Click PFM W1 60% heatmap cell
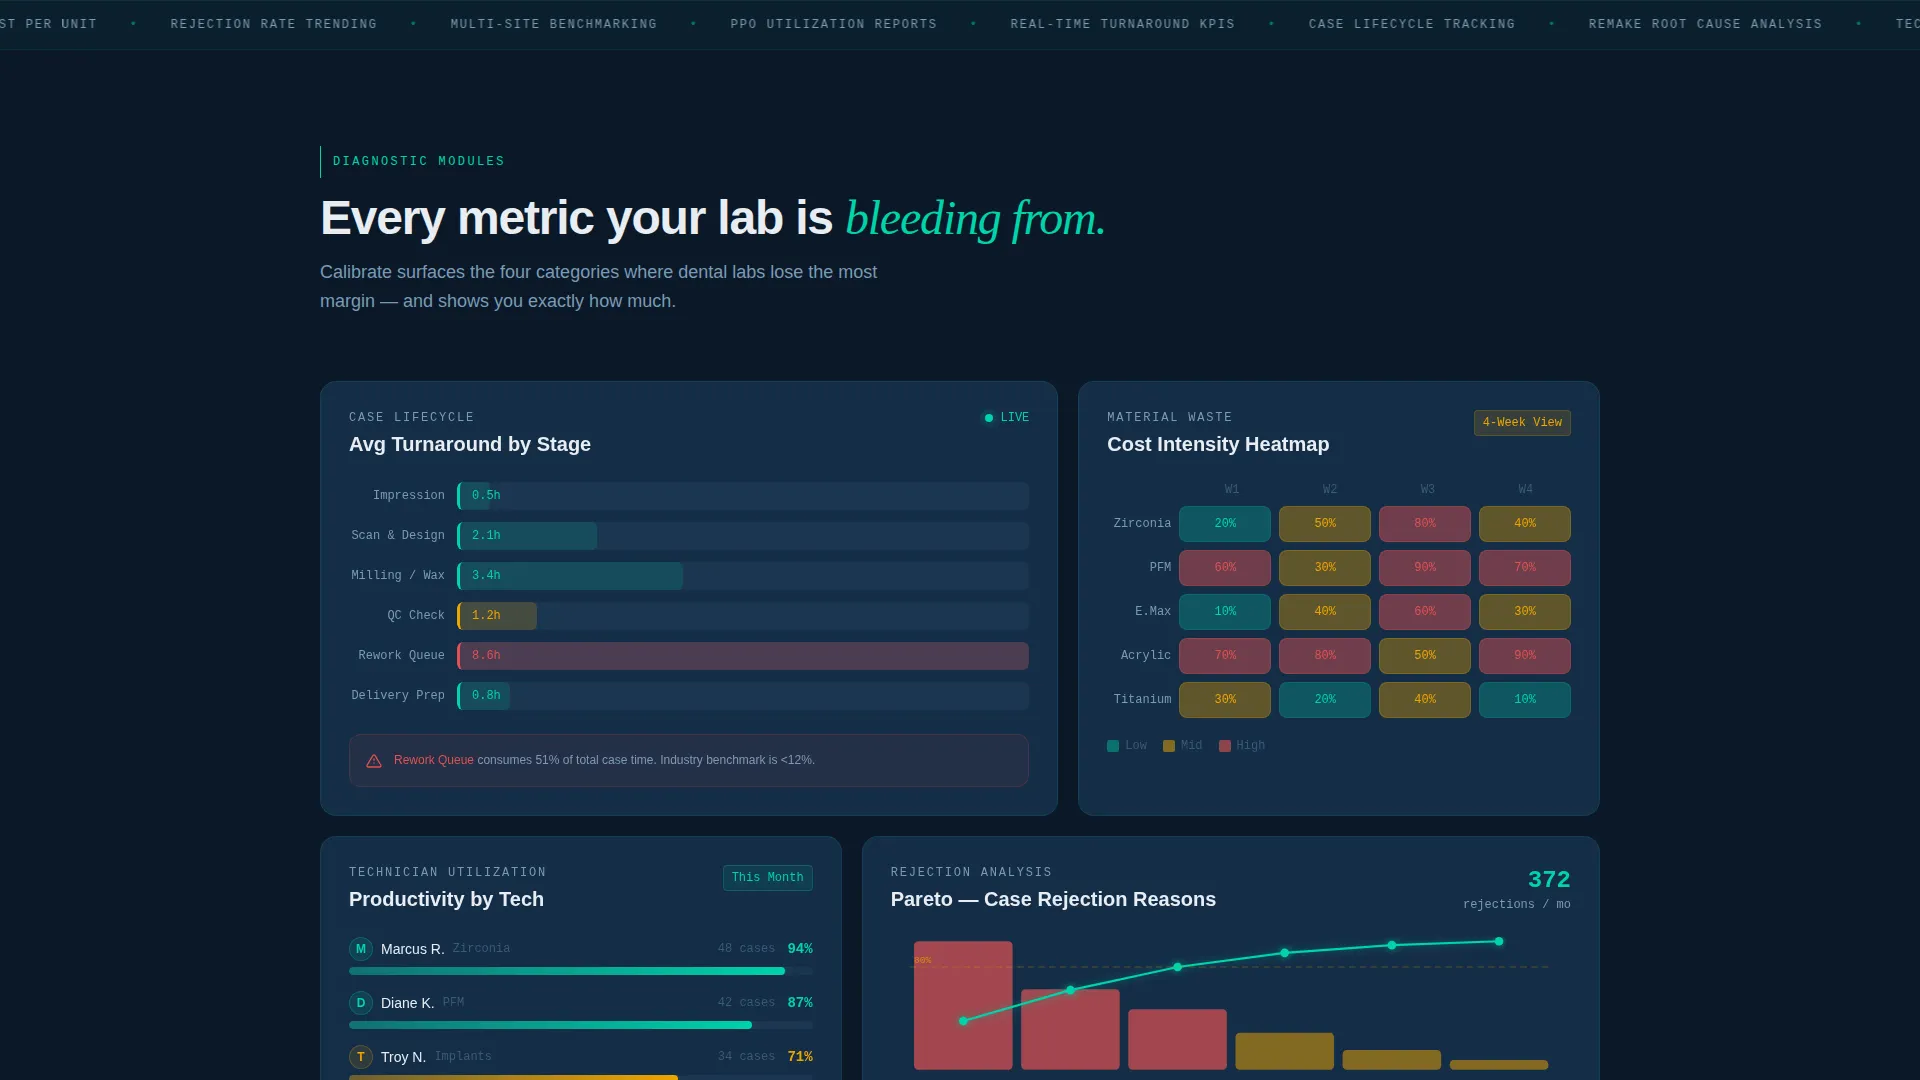1920x1080 pixels. coord(1225,568)
